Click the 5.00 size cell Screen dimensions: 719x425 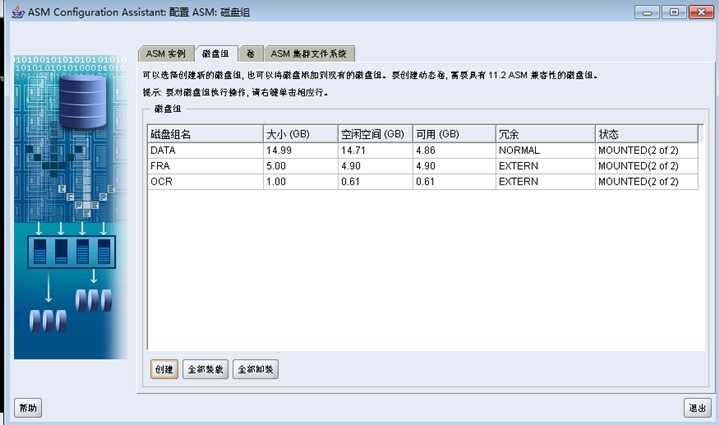[300, 166]
